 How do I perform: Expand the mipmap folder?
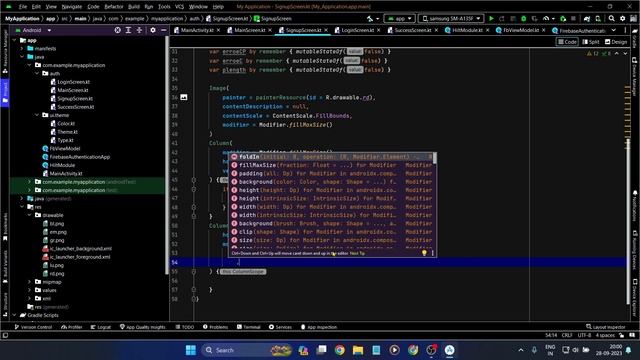point(30,282)
